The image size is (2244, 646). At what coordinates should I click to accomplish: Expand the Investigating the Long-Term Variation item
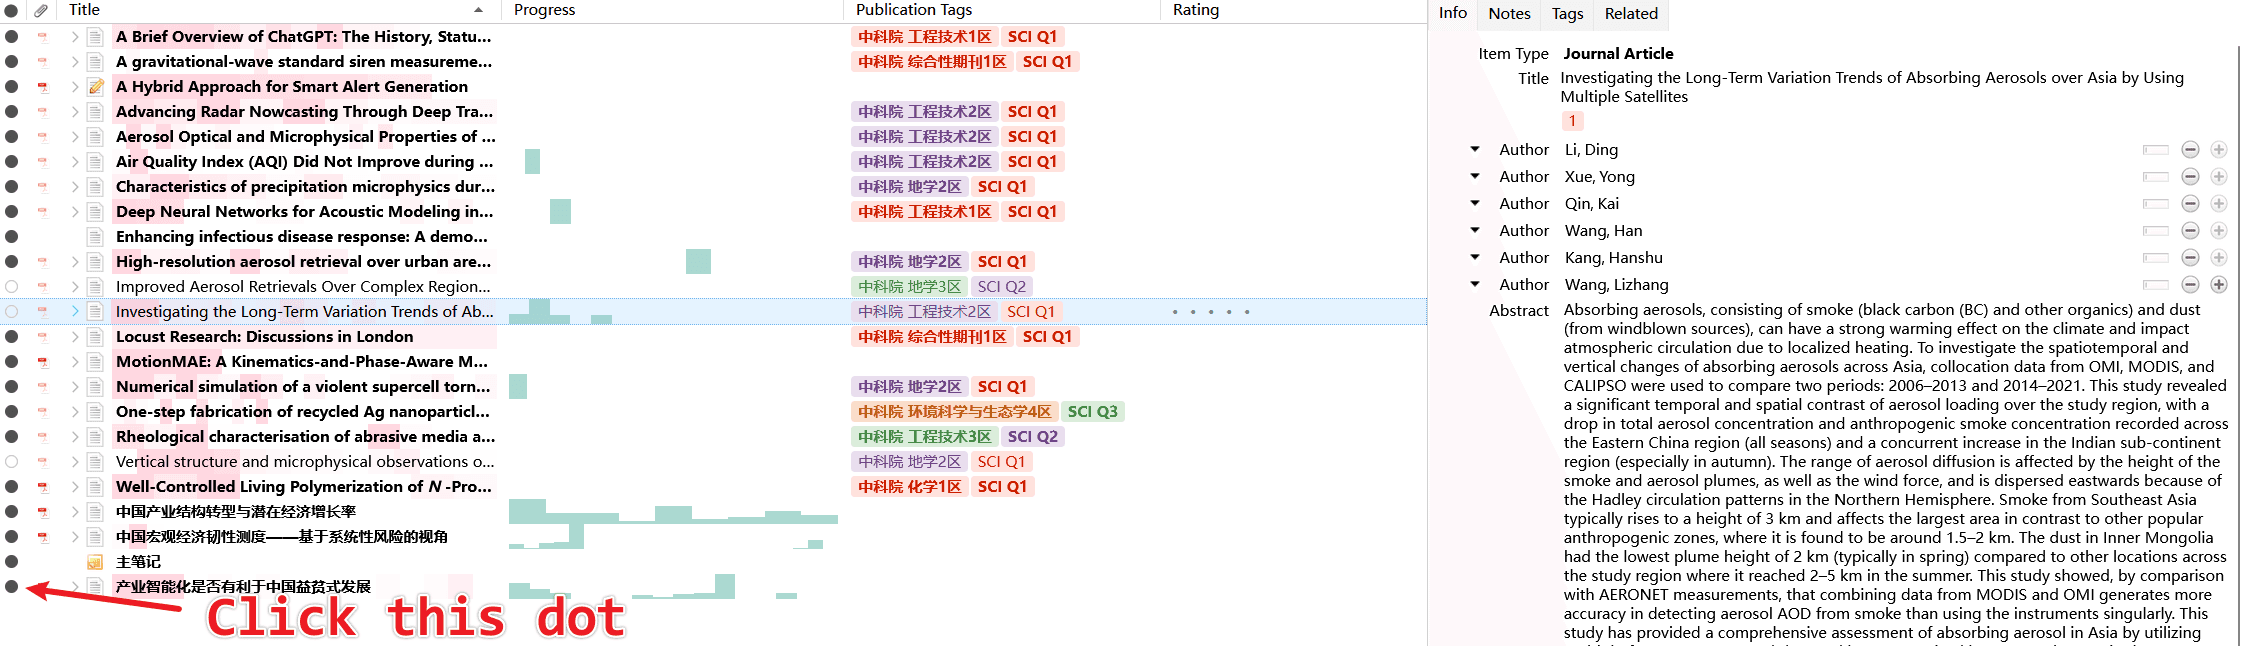point(75,312)
